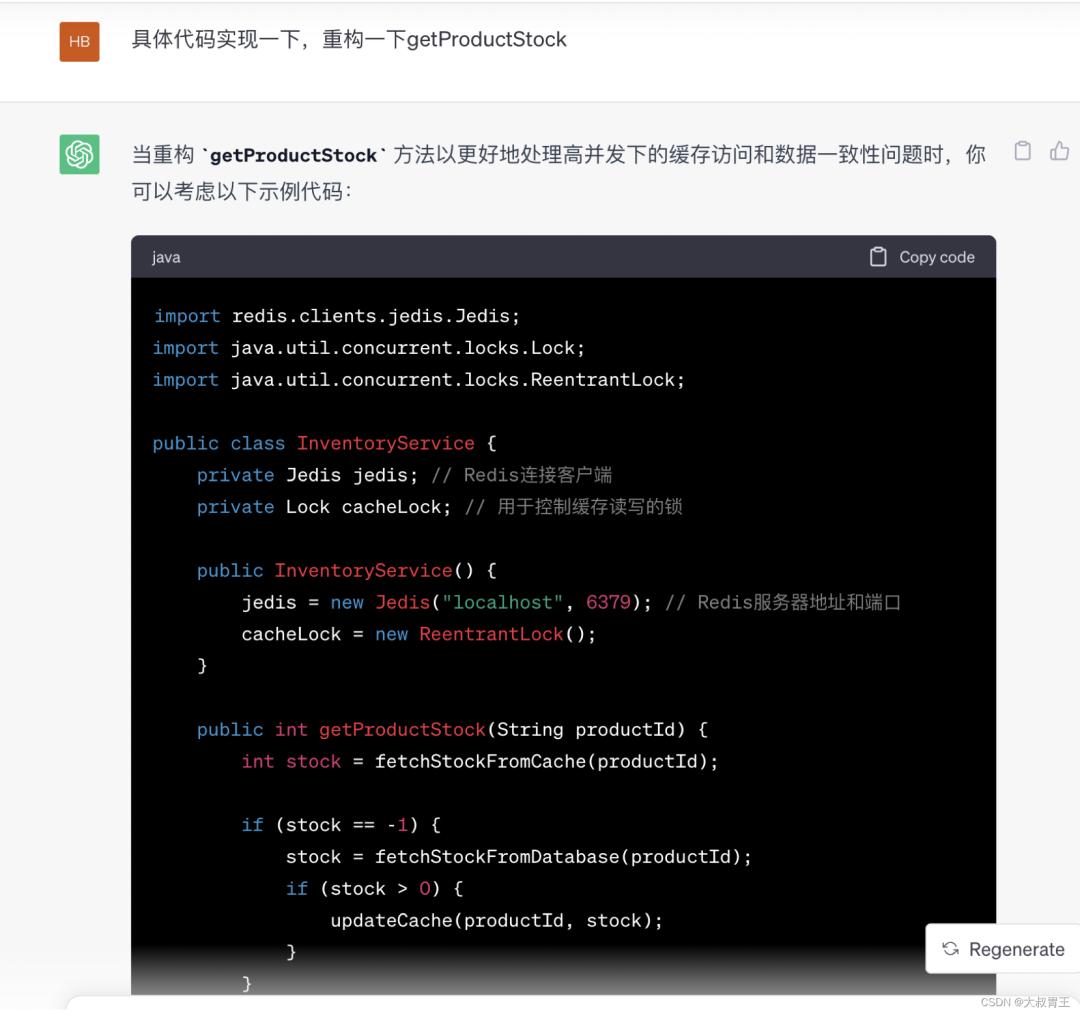
Task: Click the orange HB user avatar
Action: pos(79,41)
